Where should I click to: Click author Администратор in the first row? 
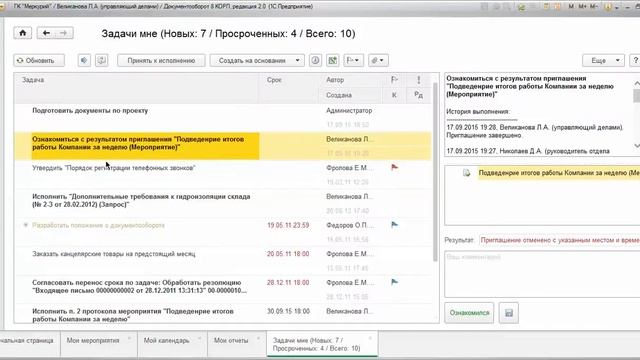(x=349, y=111)
